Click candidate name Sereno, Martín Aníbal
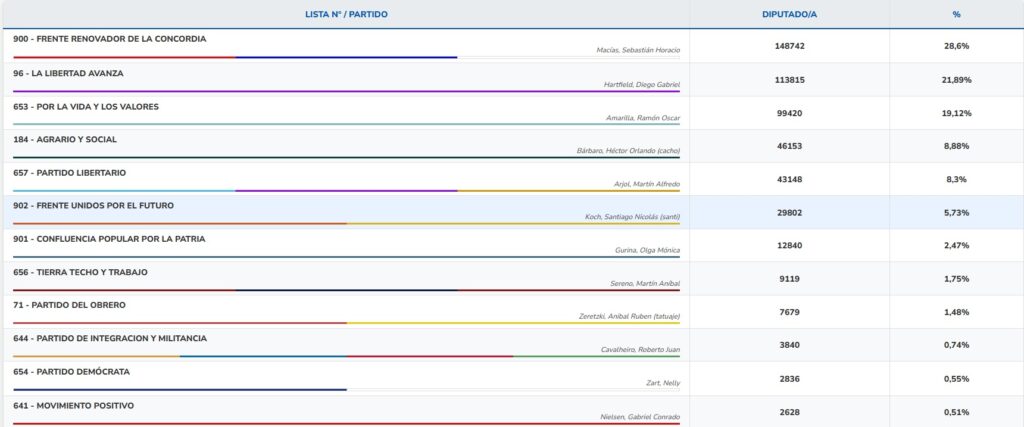This screenshot has height=427, width=1024. point(645,283)
